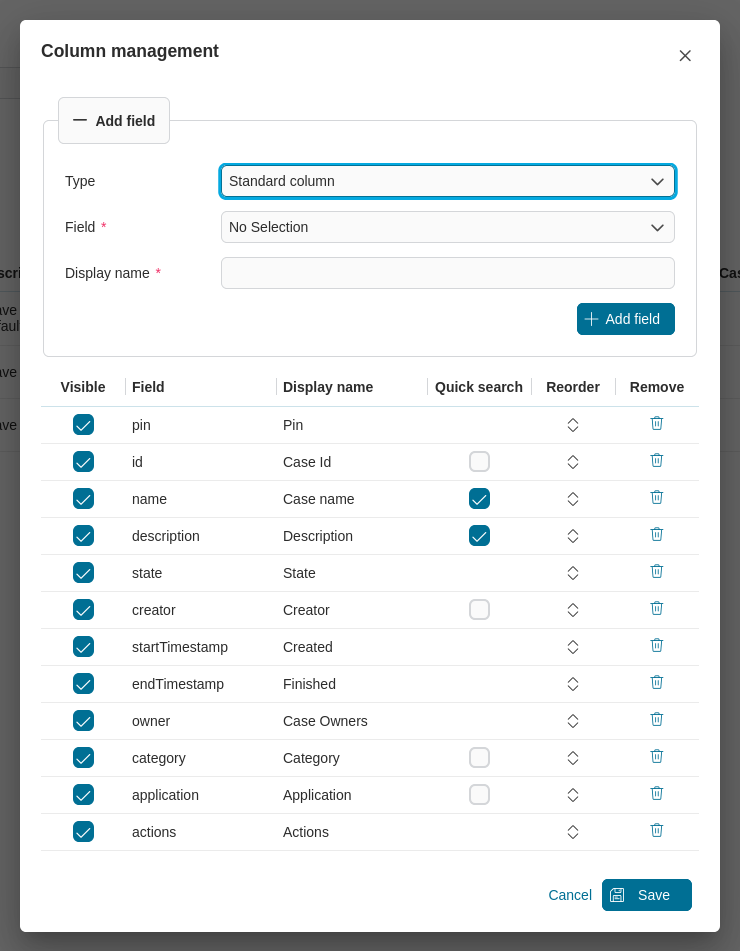Remove the "category" field using delete icon

tap(656, 756)
